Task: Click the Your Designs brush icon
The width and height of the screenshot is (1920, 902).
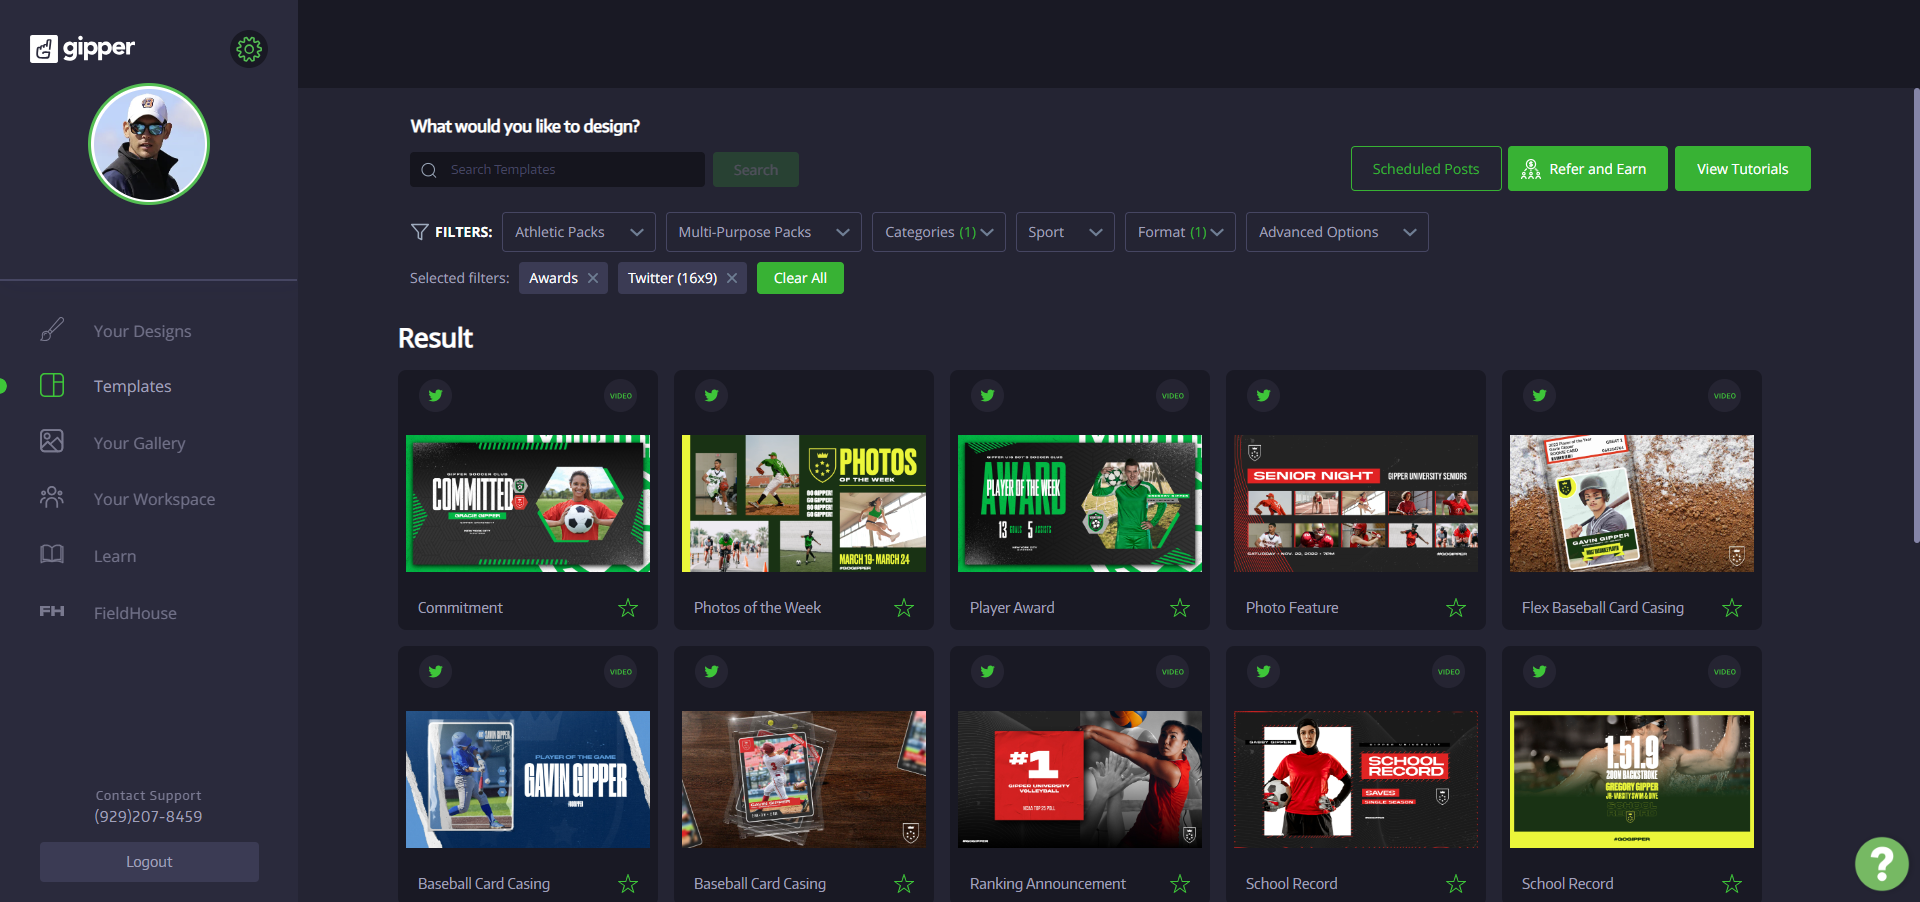Action: 52,329
